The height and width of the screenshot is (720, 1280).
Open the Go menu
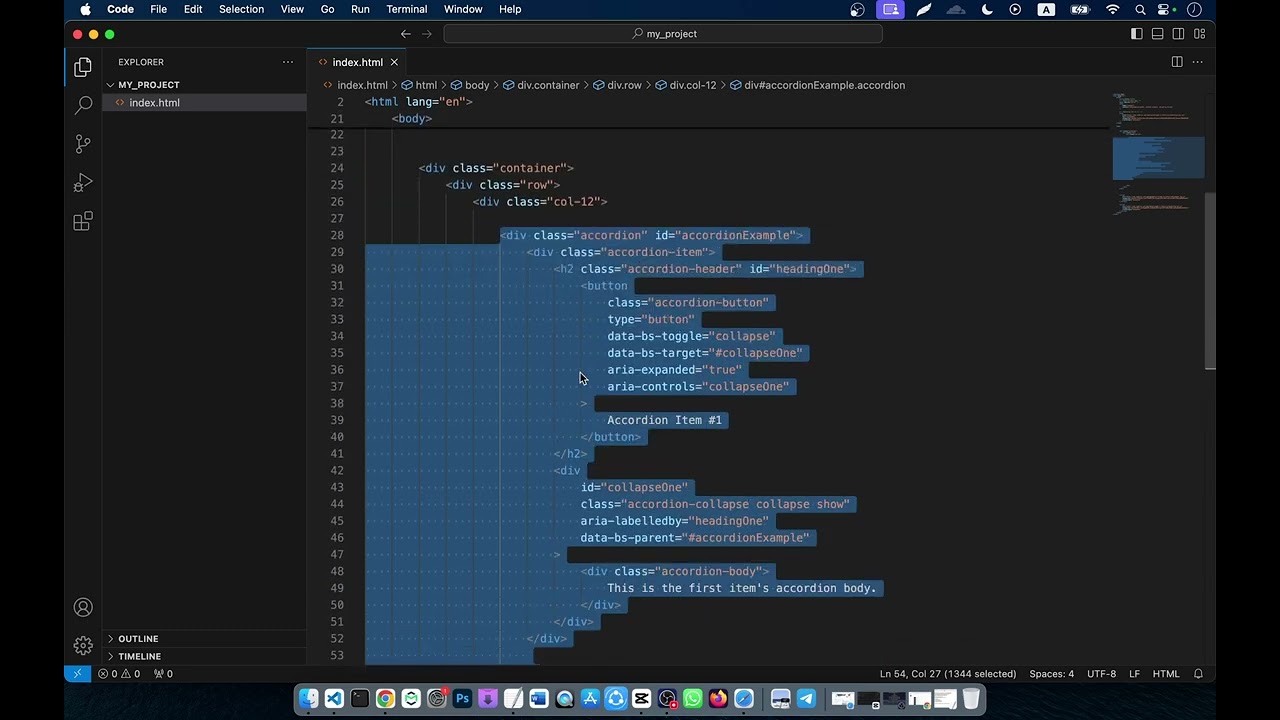327,9
